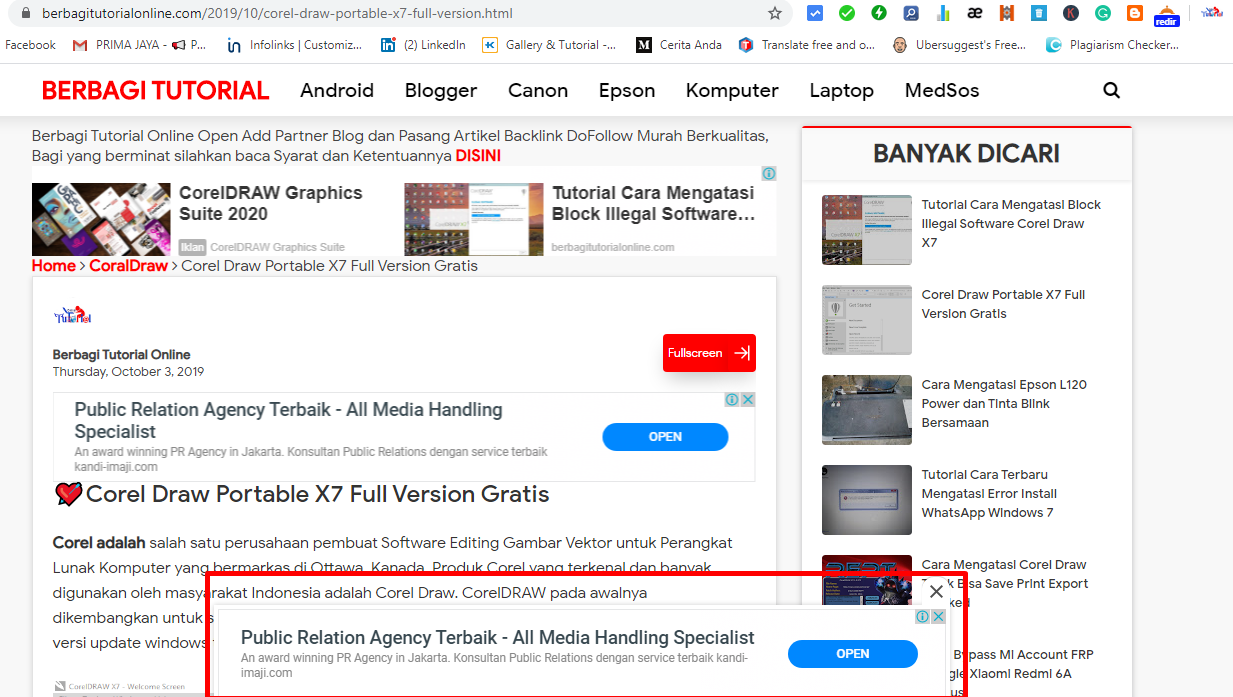Open Tutorial Cara Mengatasi Block Illegal ad card

(x=653, y=203)
